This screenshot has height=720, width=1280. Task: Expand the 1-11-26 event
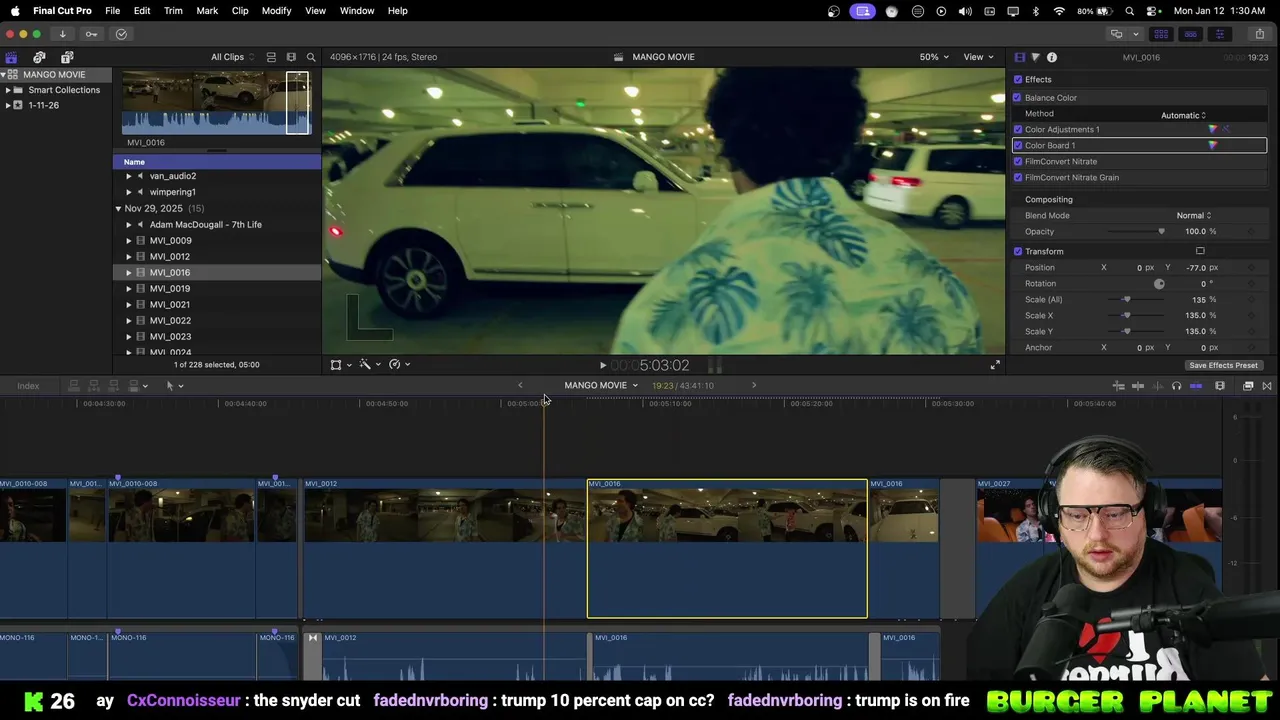(x=8, y=105)
